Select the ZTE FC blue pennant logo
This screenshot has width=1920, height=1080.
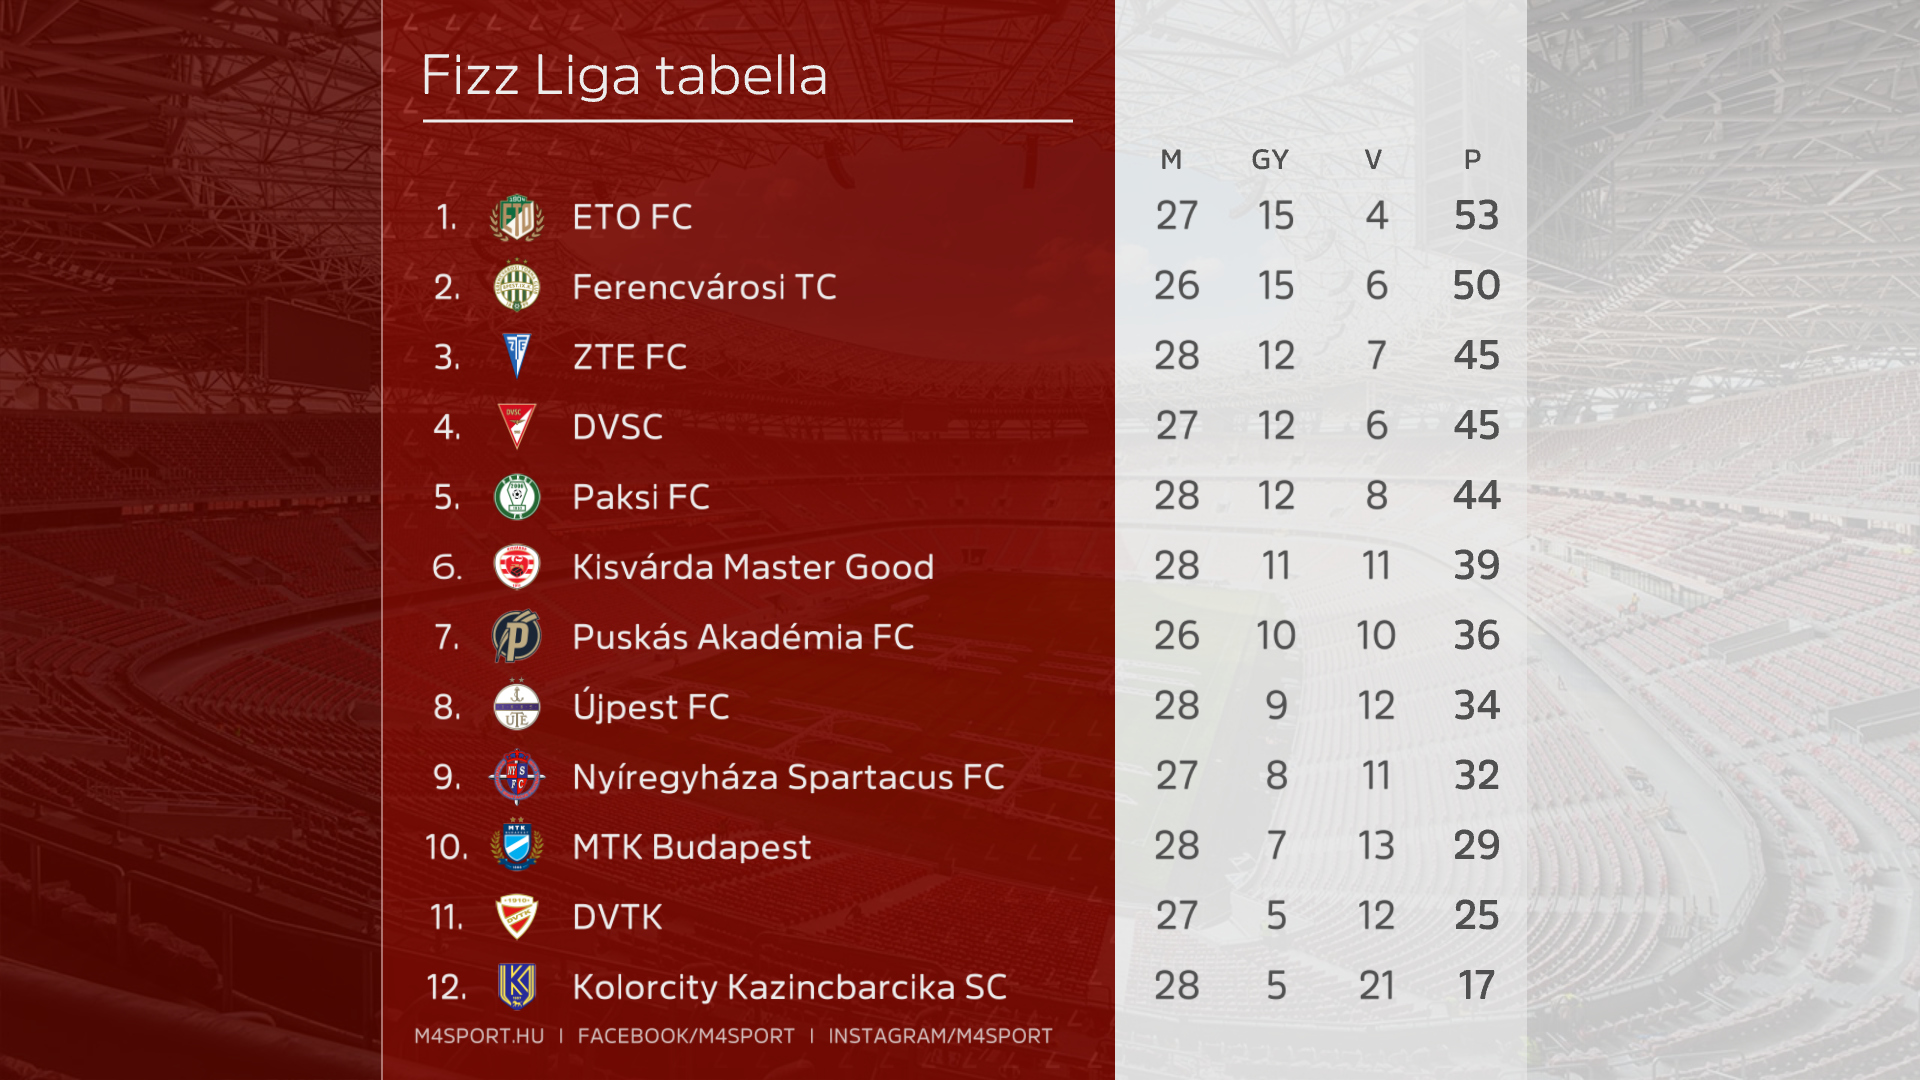click(x=517, y=356)
